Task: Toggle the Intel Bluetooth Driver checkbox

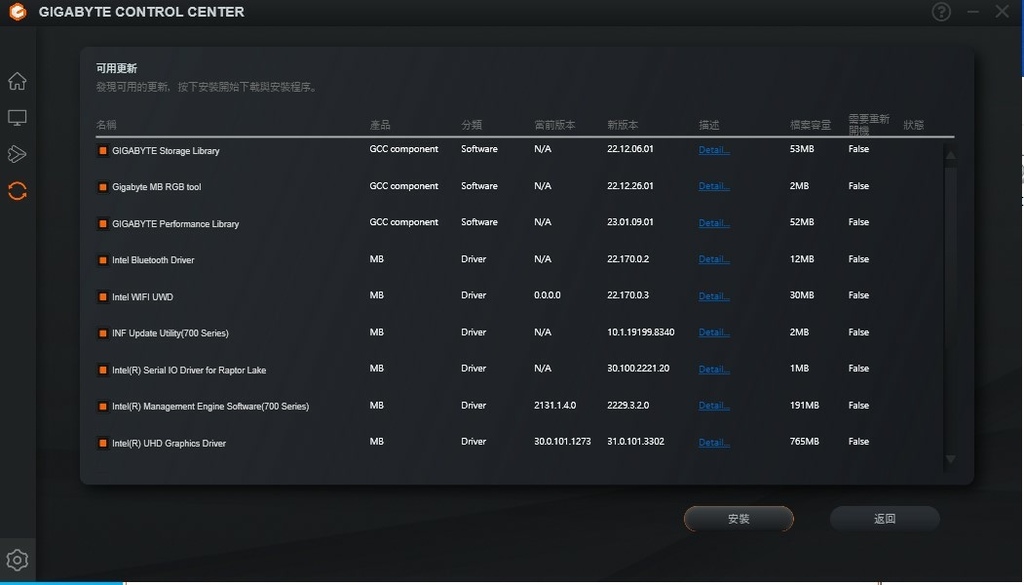Action: 103,261
